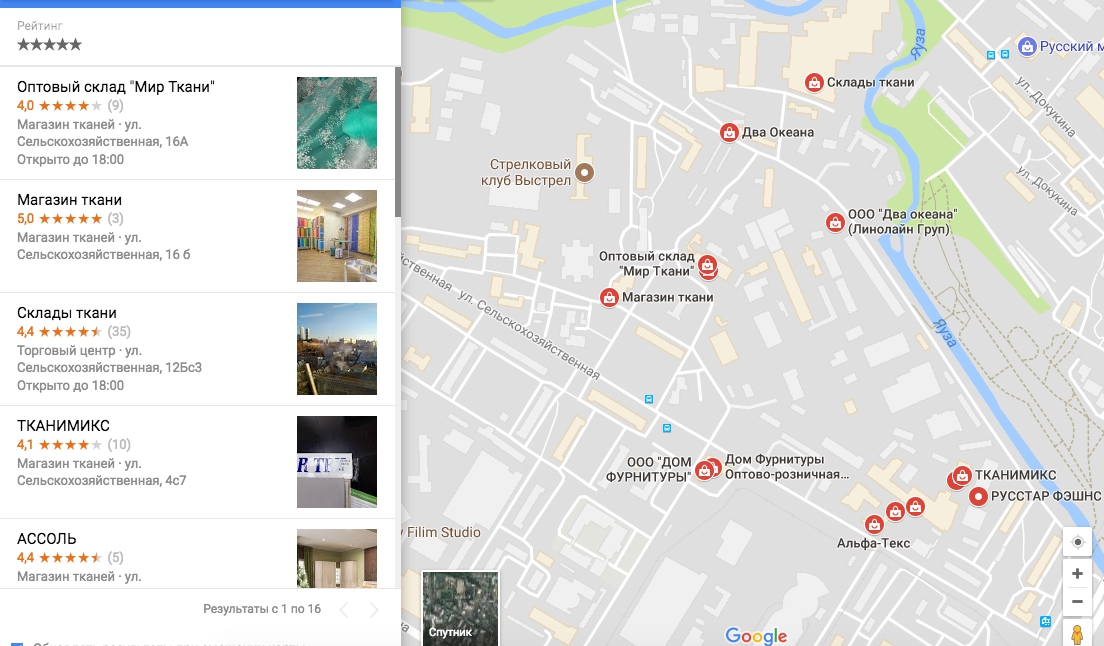Click the Filim Studio map label
Screen dimensions: 1104x646
(x=444, y=532)
